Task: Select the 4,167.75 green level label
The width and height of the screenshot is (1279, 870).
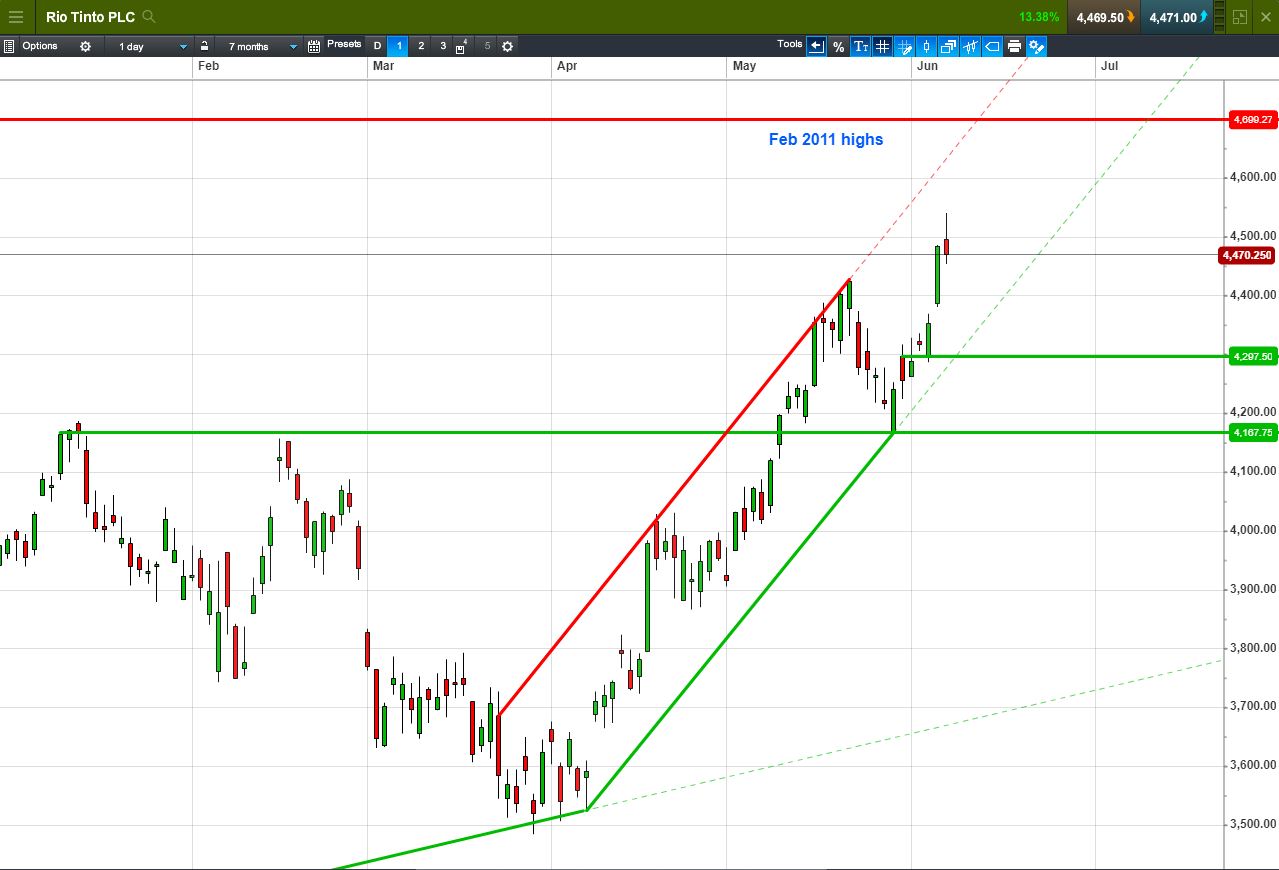Action: pos(1252,432)
